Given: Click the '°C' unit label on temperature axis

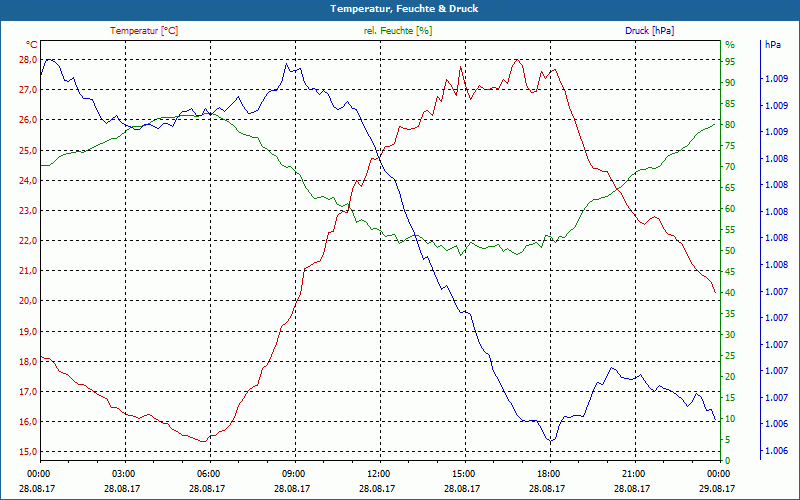Looking at the screenshot, I should 31,44.
